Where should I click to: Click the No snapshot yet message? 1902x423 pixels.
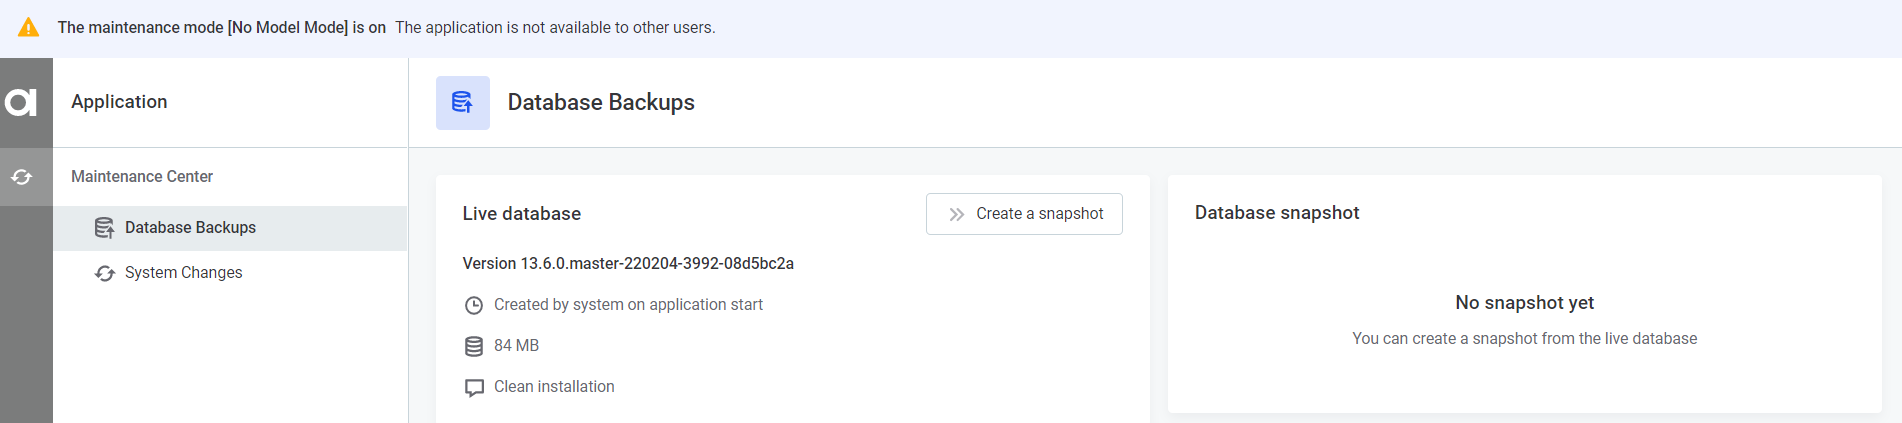1524,303
